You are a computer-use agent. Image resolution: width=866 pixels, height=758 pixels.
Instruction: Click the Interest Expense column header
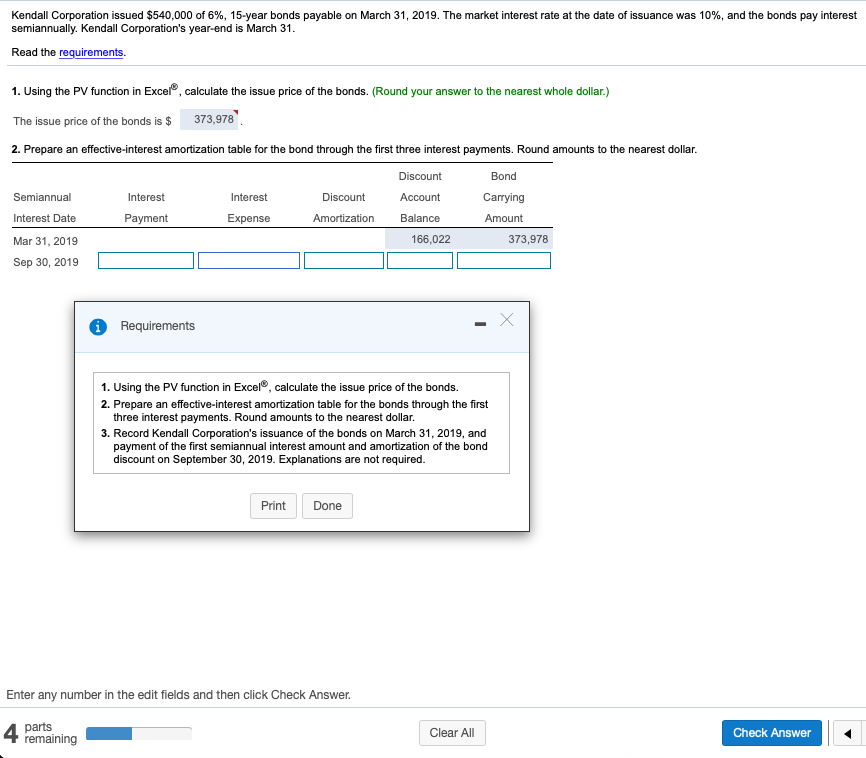coord(249,208)
